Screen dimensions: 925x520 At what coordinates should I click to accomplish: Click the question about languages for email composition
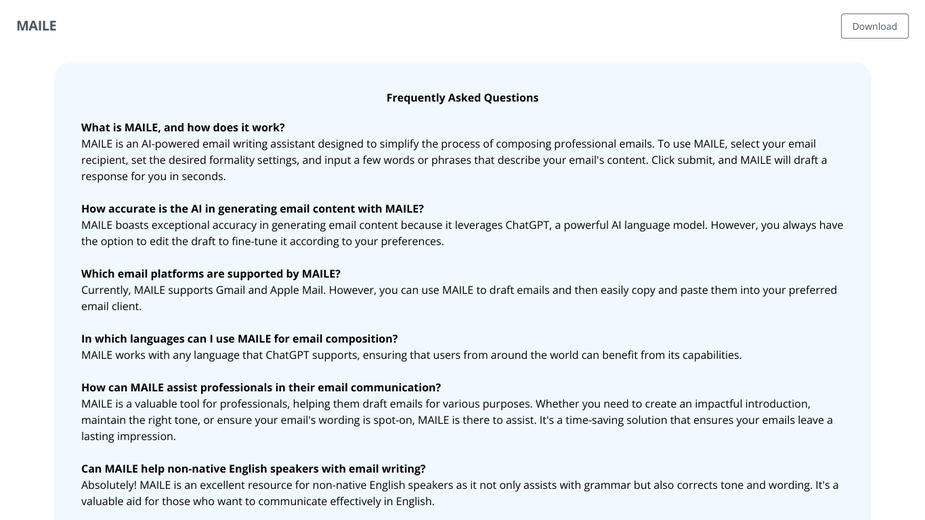(240, 339)
